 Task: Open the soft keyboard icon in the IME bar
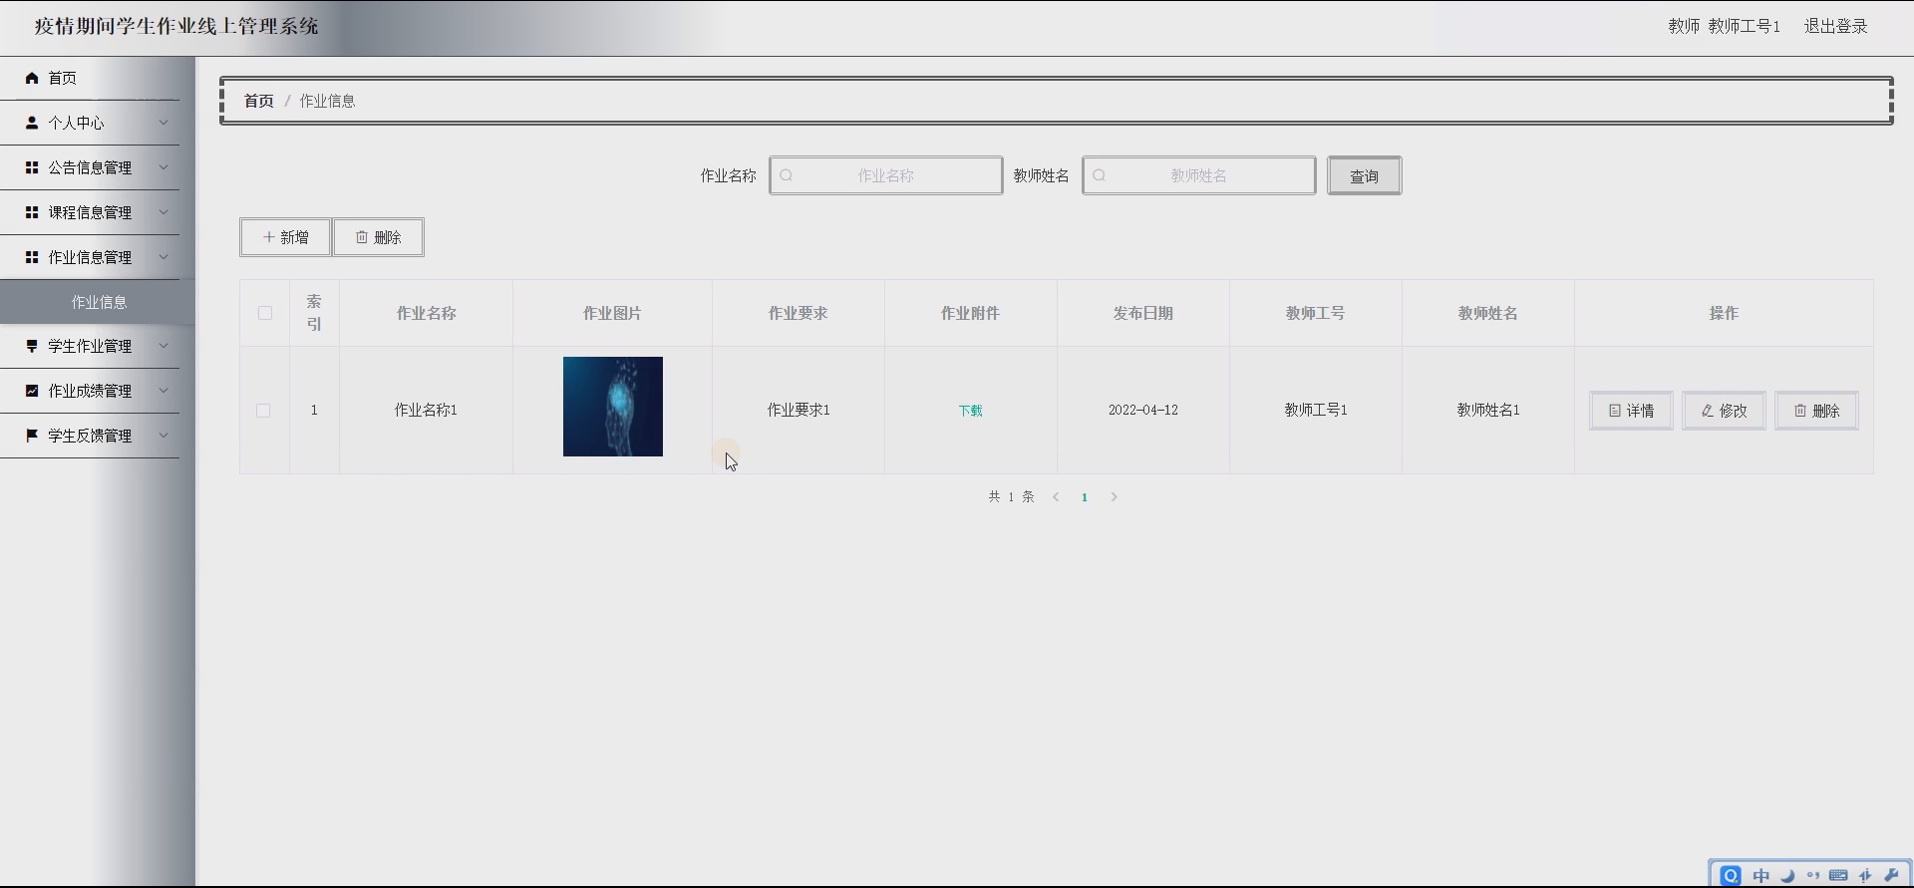pyautogui.click(x=1838, y=875)
